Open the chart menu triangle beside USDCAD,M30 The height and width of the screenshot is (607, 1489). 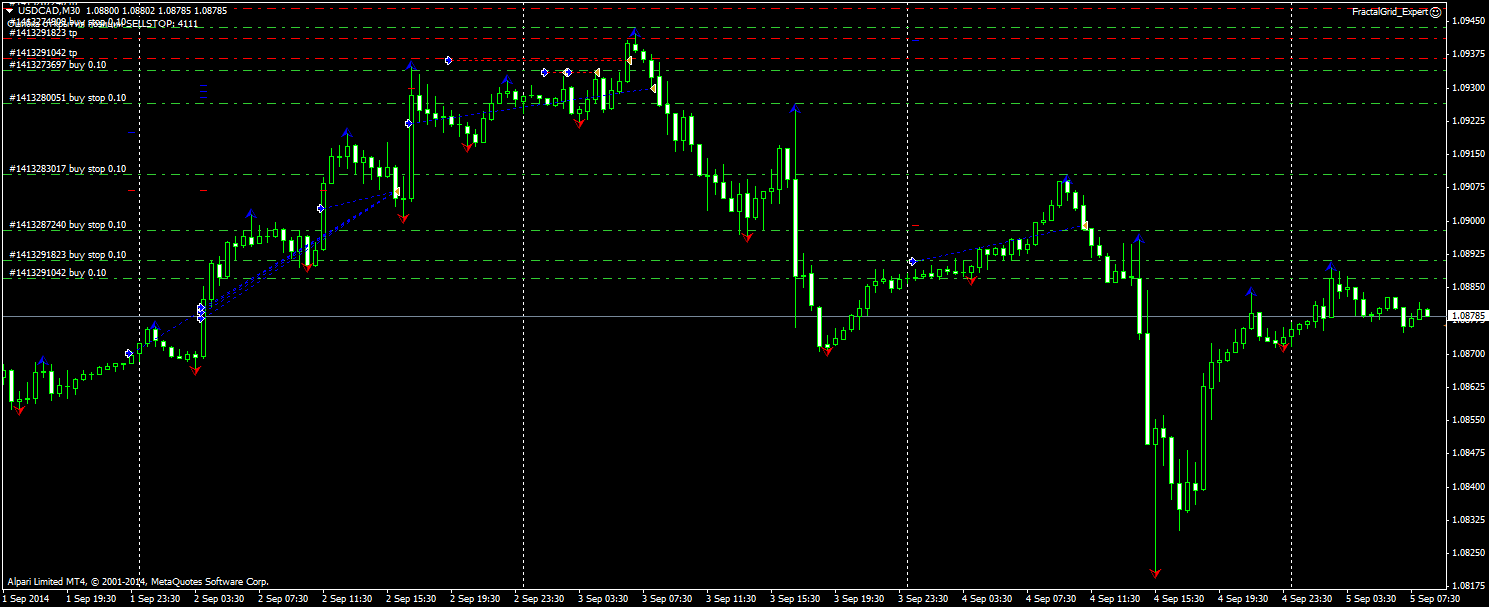9,10
